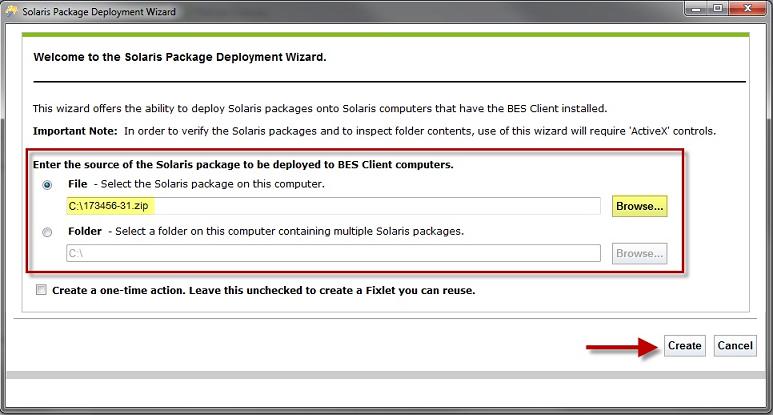Viewport: 773px width, 415px height.
Task: Click the 'Select the Solaris package on this computer' text
Action: click(212, 184)
